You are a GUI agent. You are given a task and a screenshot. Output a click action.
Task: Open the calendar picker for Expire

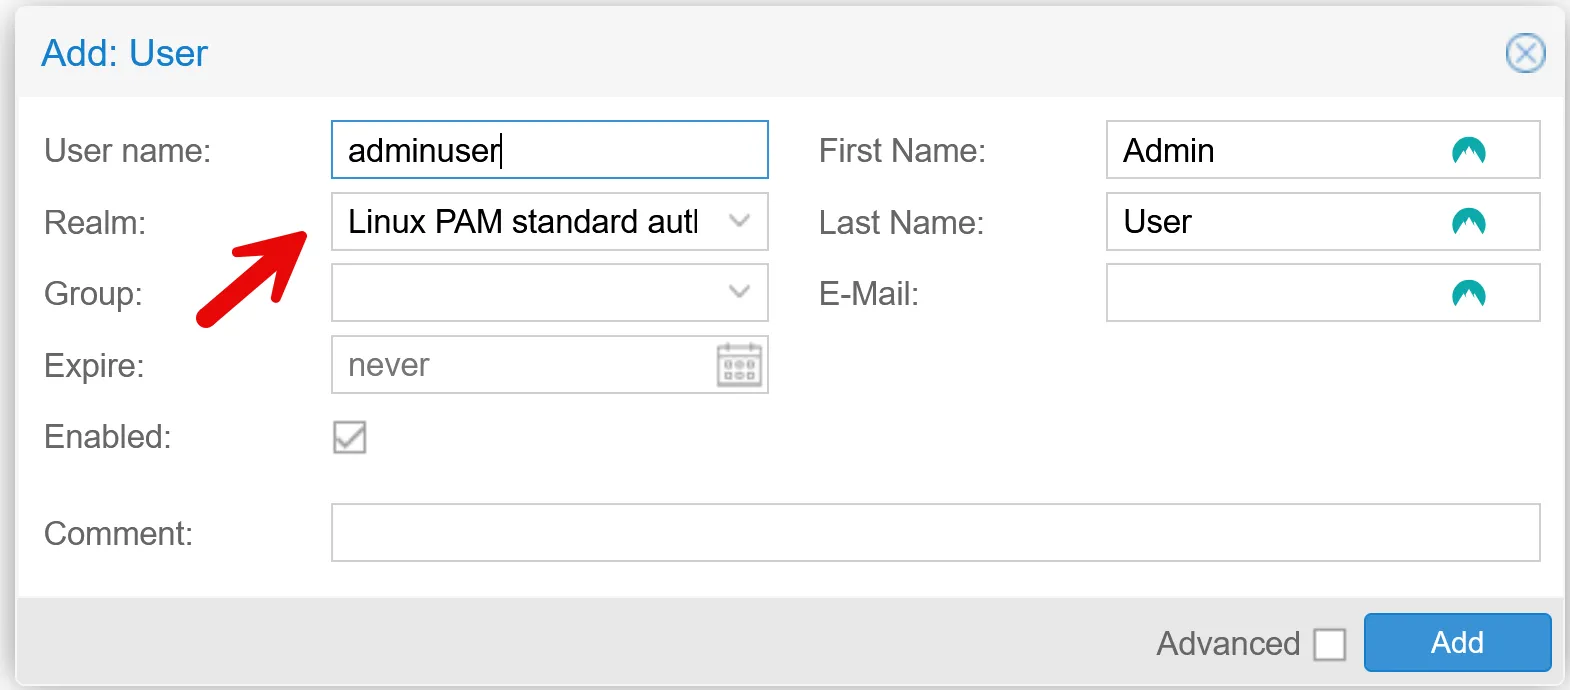(739, 365)
